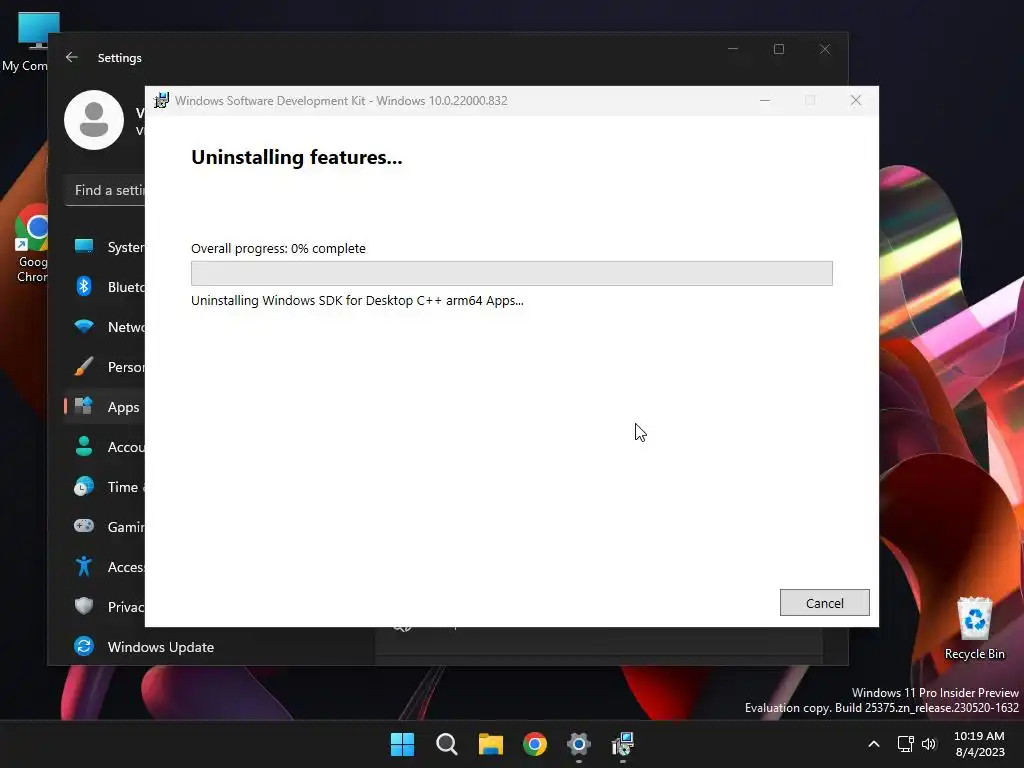
Task: Switch to SDK installer taskbar icon
Action: (x=623, y=744)
